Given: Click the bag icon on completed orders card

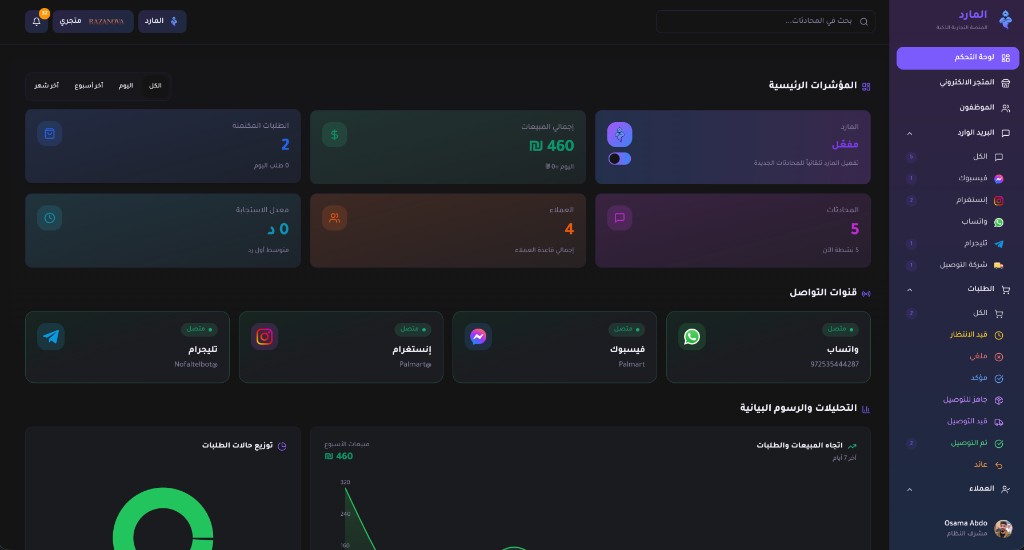Looking at the screenshot, I should [x=50, y=134].
